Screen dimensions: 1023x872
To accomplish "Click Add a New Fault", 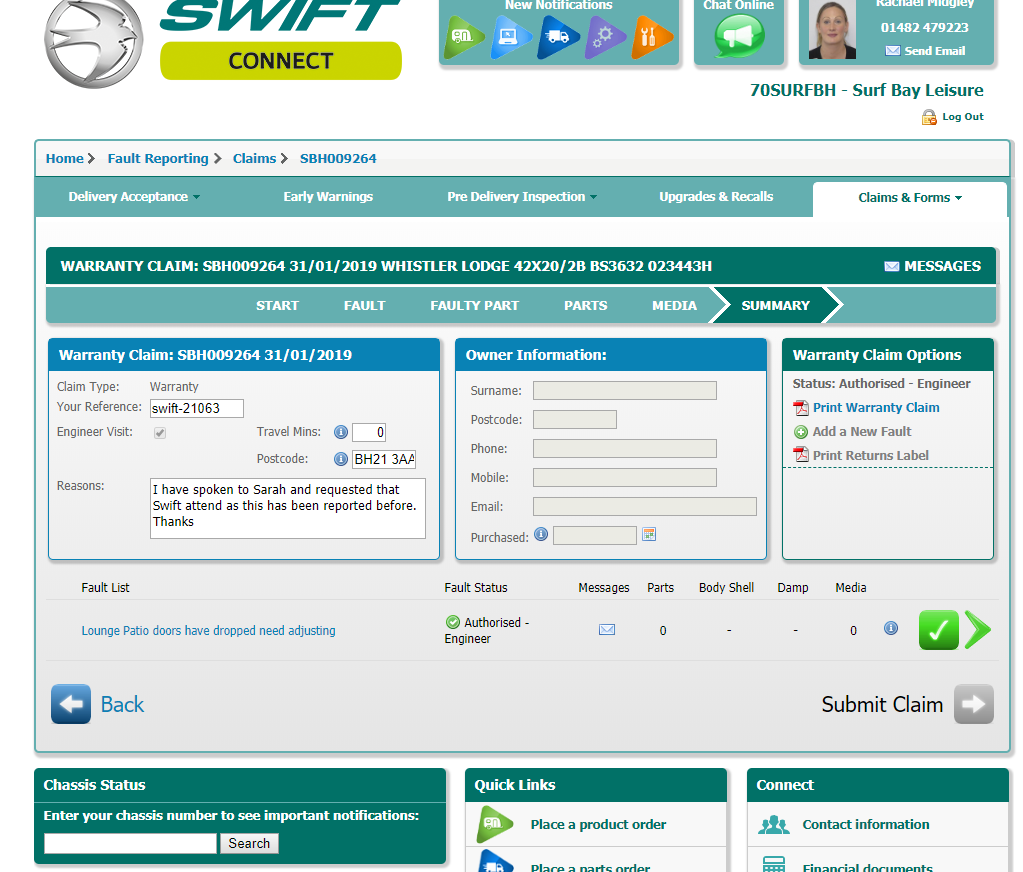I will pos(861,432).
